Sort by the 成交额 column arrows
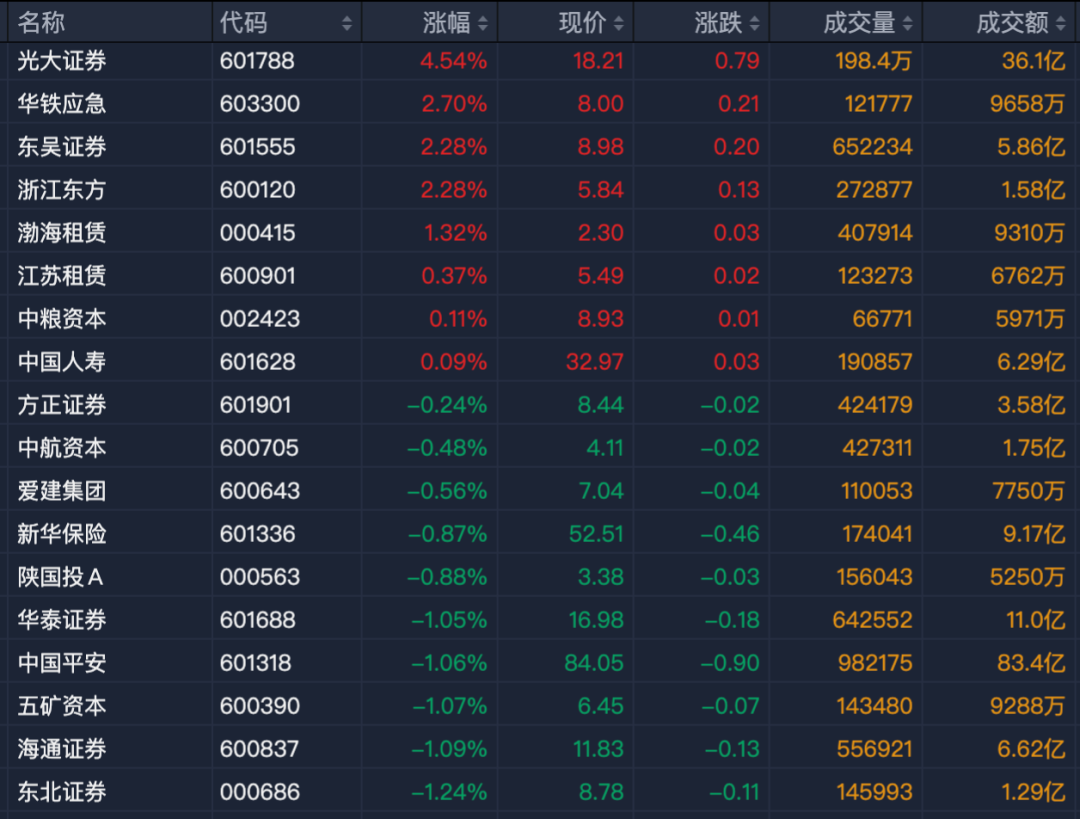The image size is (1080, 819). [1061, 23]
